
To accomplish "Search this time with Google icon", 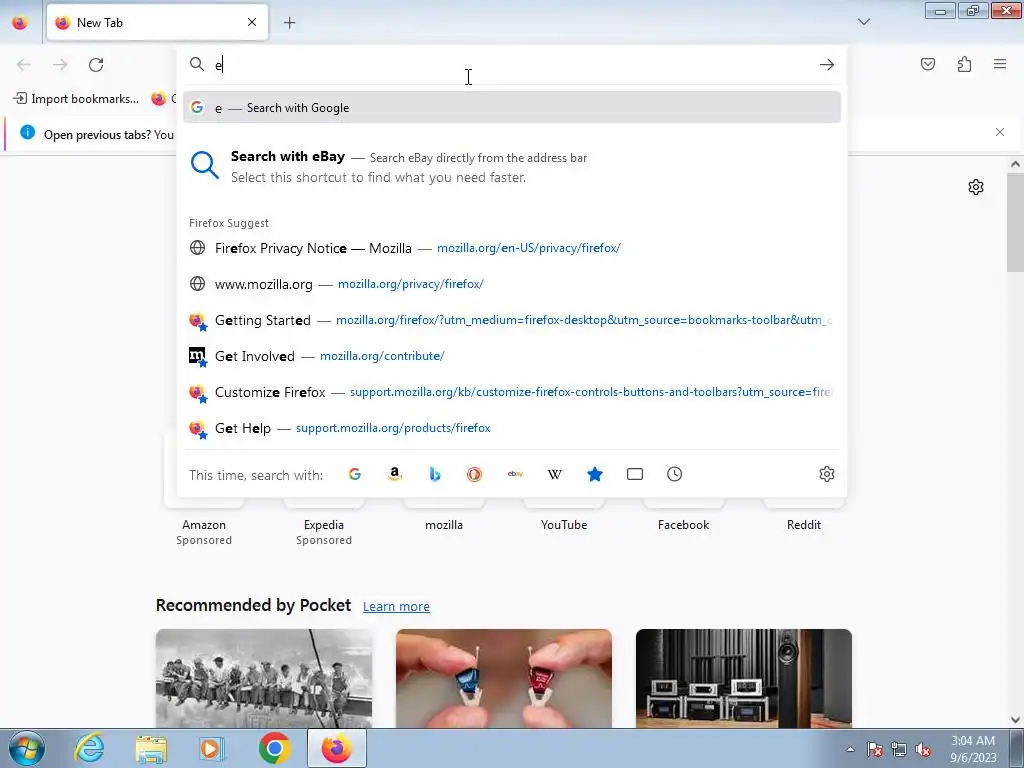I will click(x=355, y=474).
